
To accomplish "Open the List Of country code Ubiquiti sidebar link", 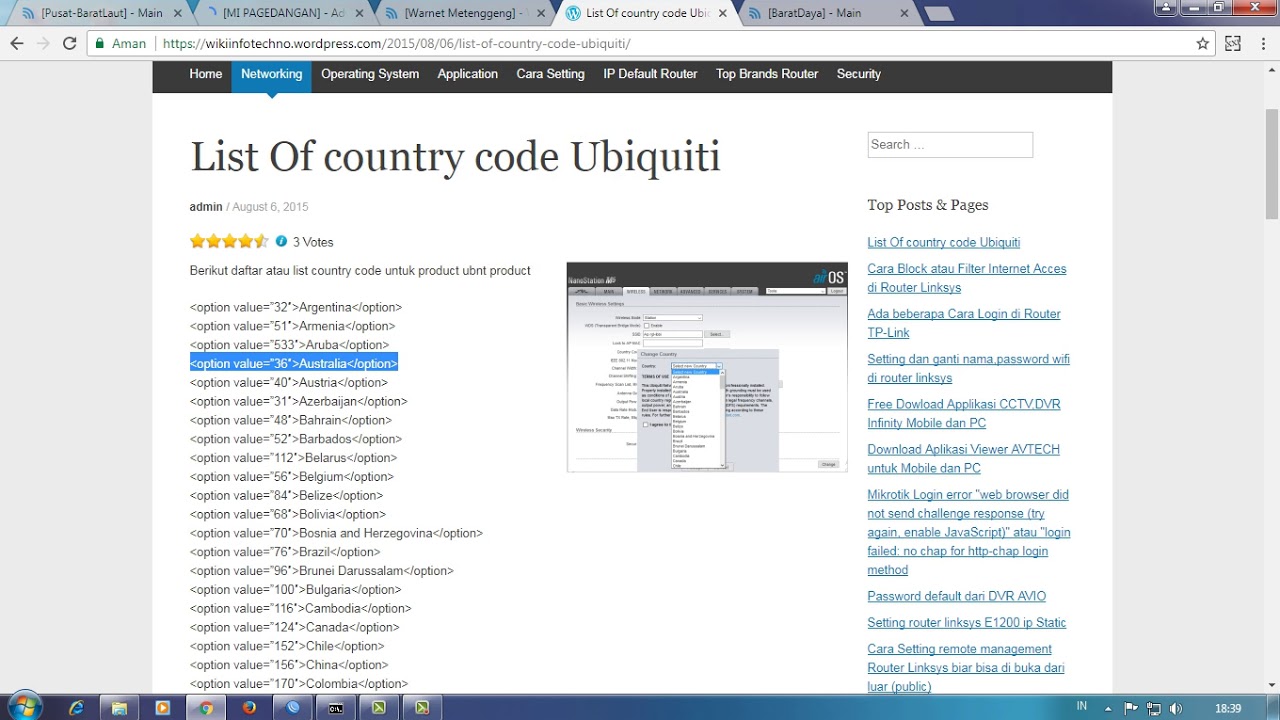I will pos(944,242).
